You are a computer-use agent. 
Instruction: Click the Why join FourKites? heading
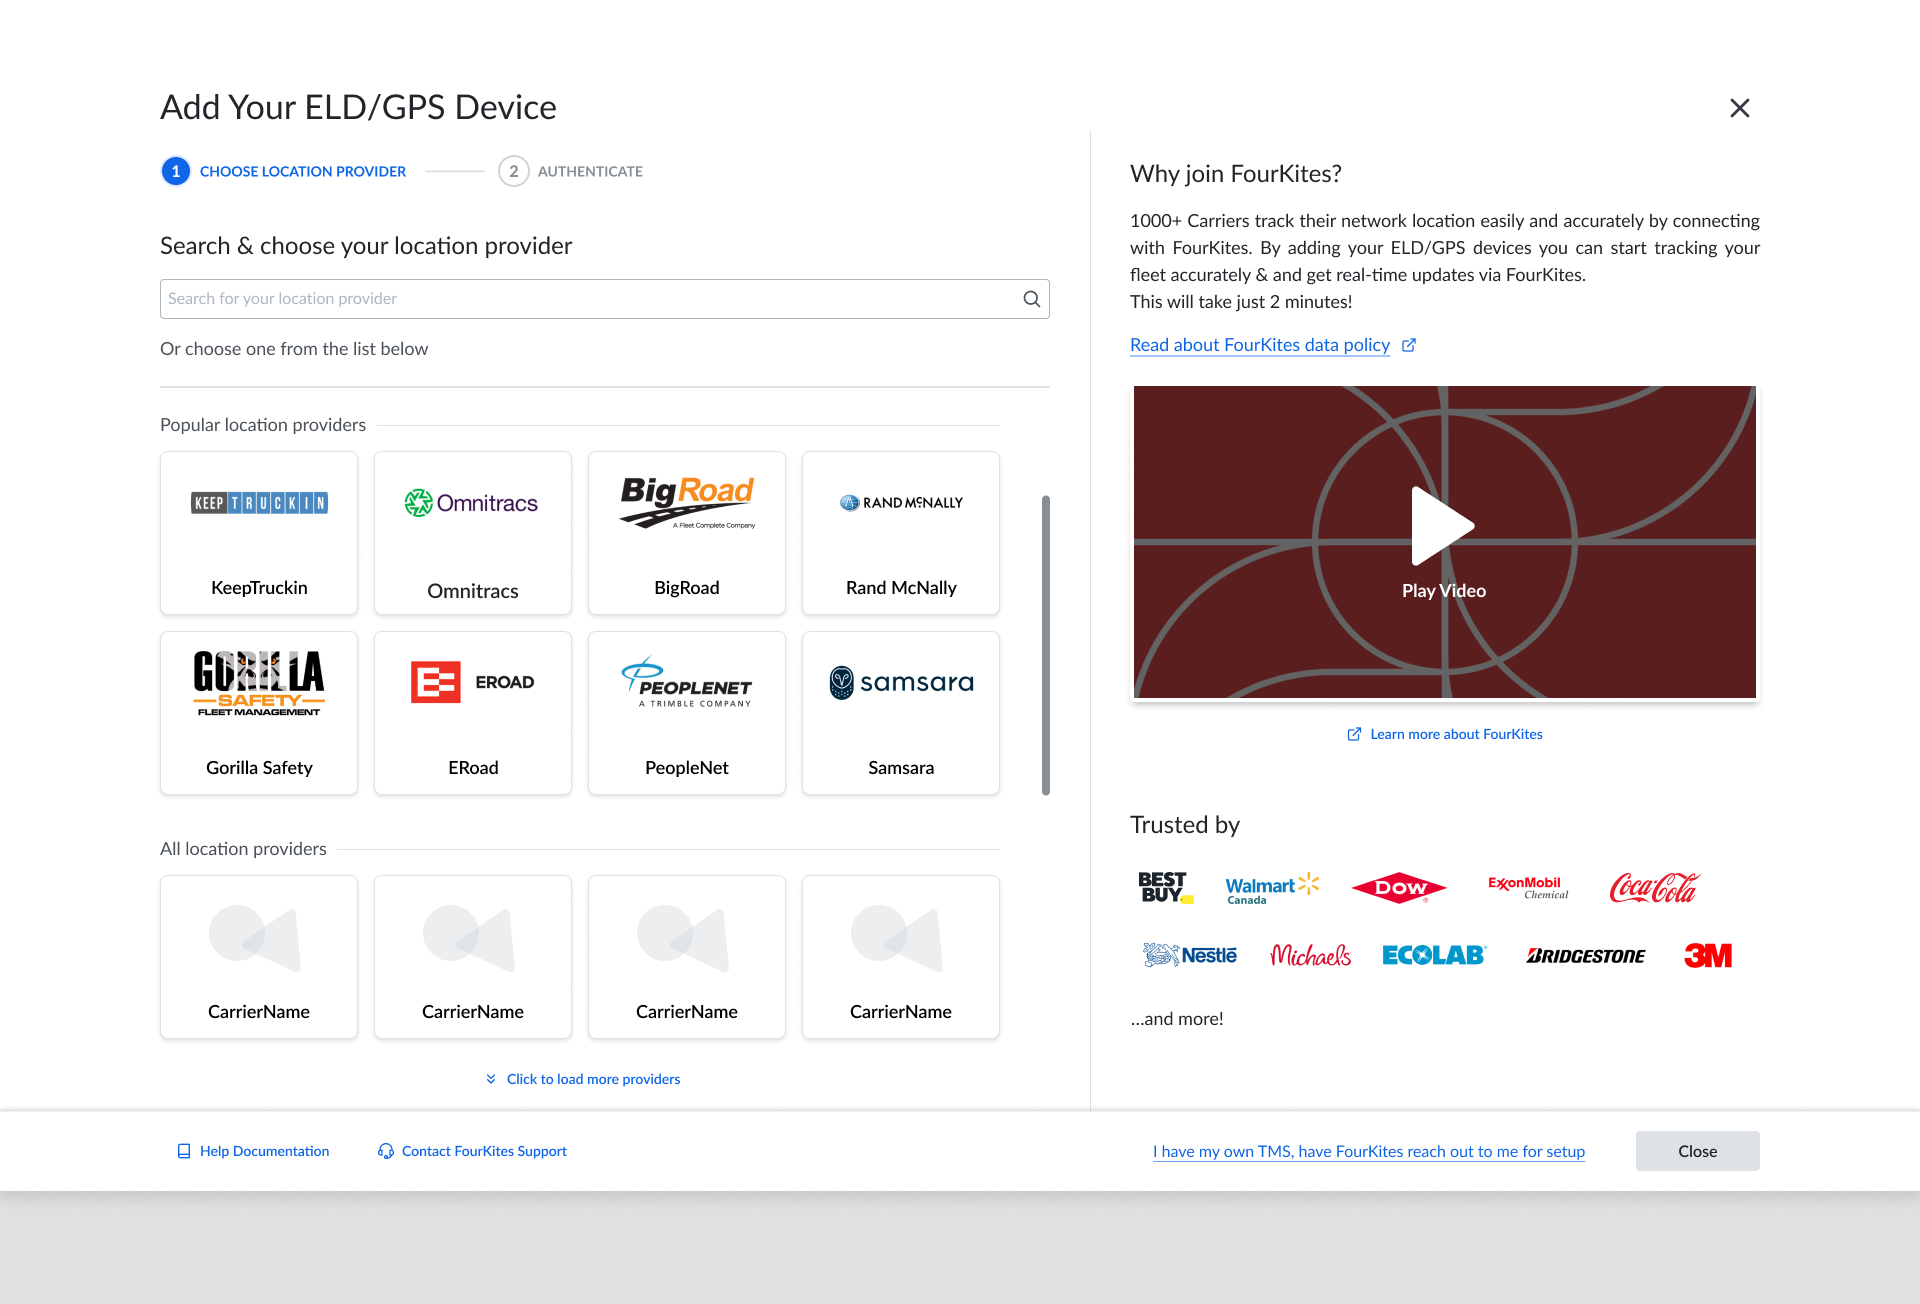coord(1236,174)
